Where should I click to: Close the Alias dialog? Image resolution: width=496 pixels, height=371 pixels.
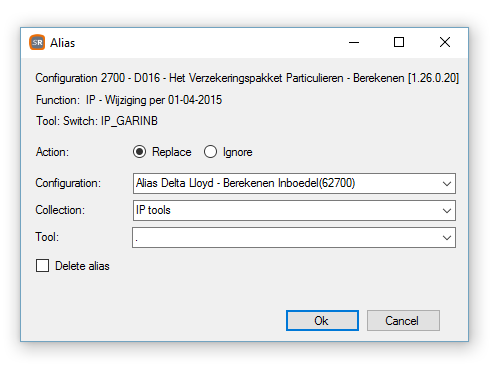click(445, 42)
